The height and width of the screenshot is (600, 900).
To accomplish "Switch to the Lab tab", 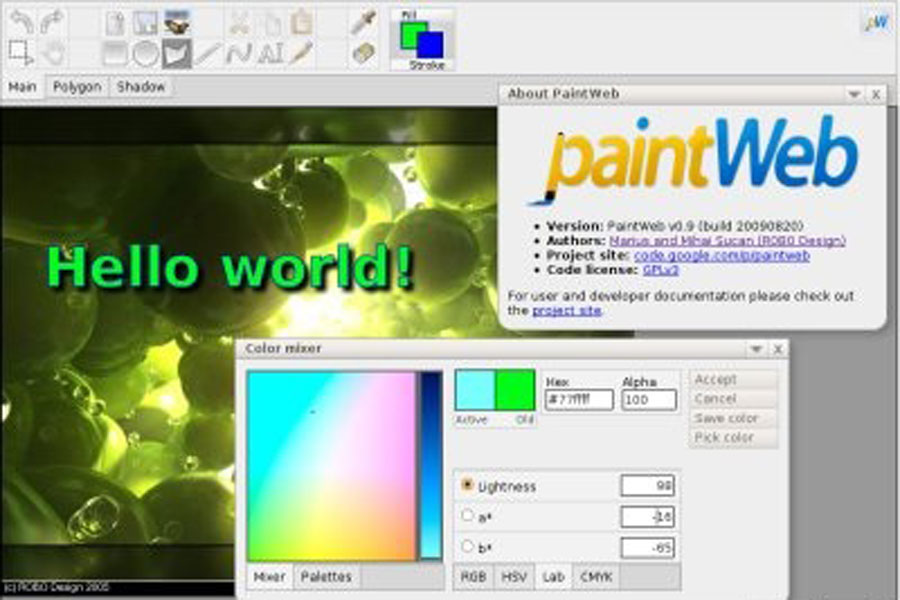I will click(553, 577).
